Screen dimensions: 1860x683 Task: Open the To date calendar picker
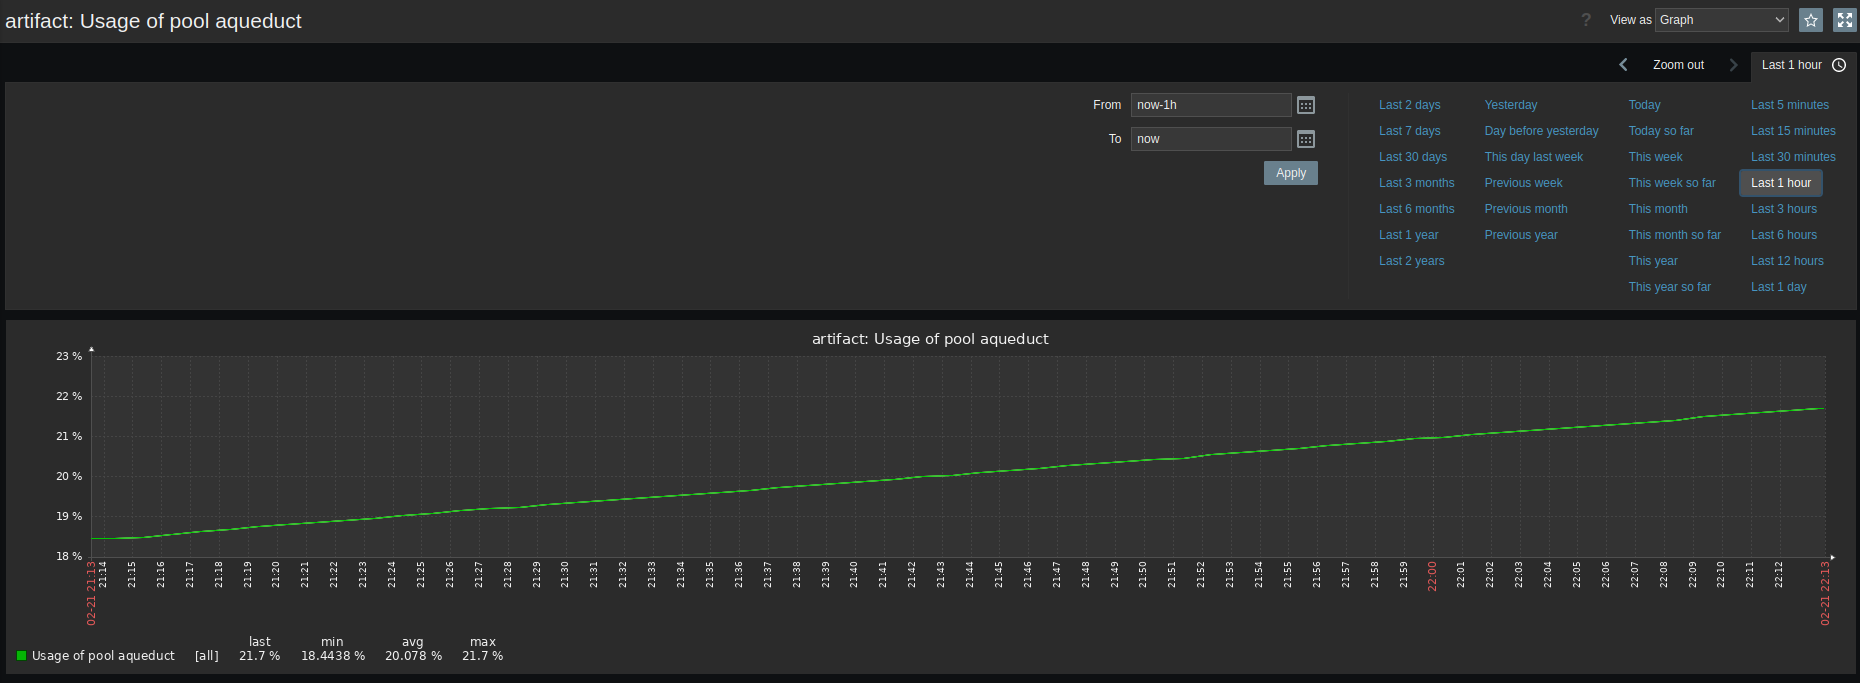click(x=1306, y=139)
